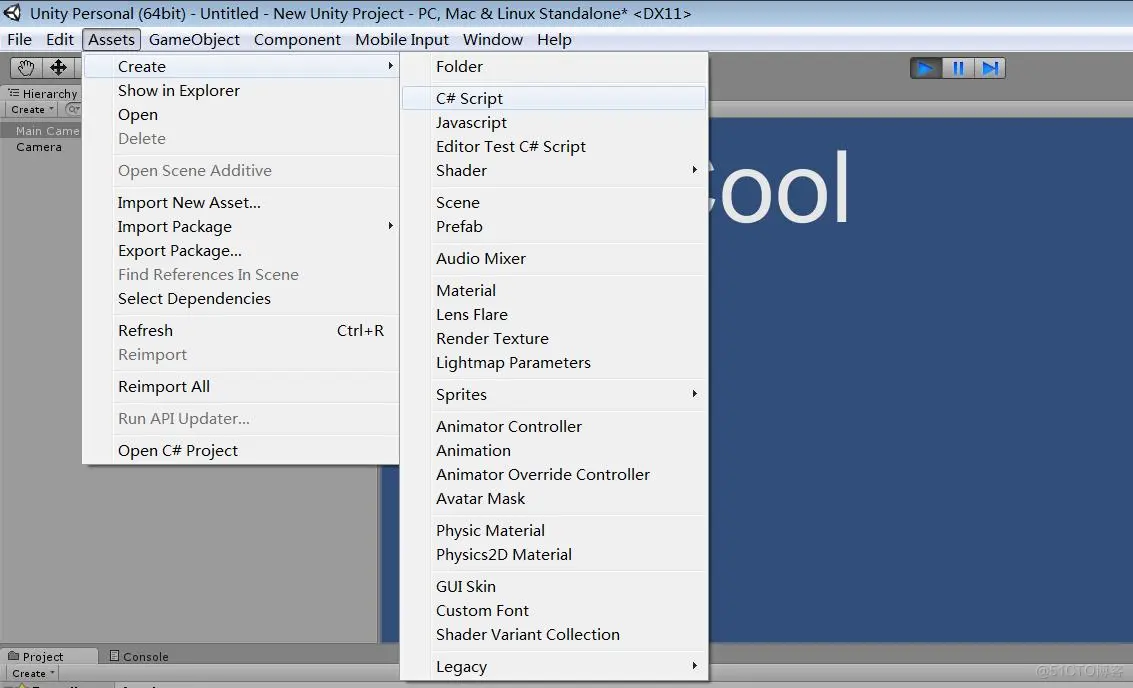The image size is (1133, 688).
Task: Open the Help menu
Action: pos(554,40)
